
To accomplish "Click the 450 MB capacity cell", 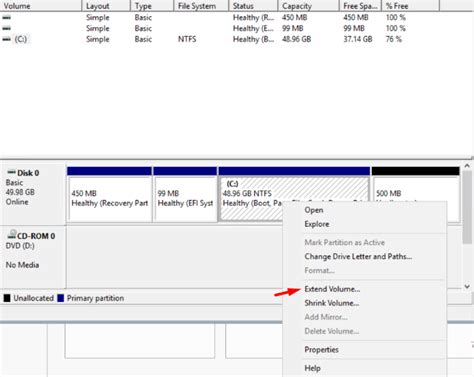I will coord(295,17).
